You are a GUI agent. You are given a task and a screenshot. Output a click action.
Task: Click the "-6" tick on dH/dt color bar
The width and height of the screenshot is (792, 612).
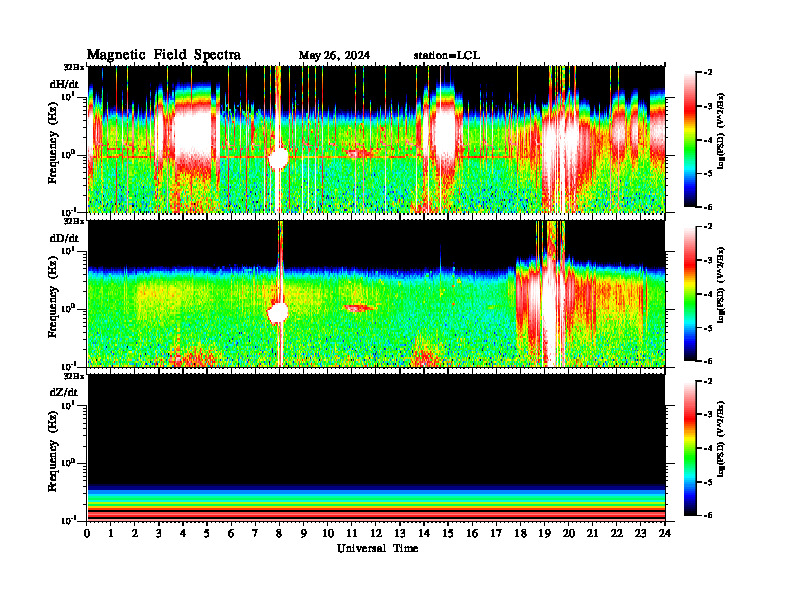tap(708, 207)
